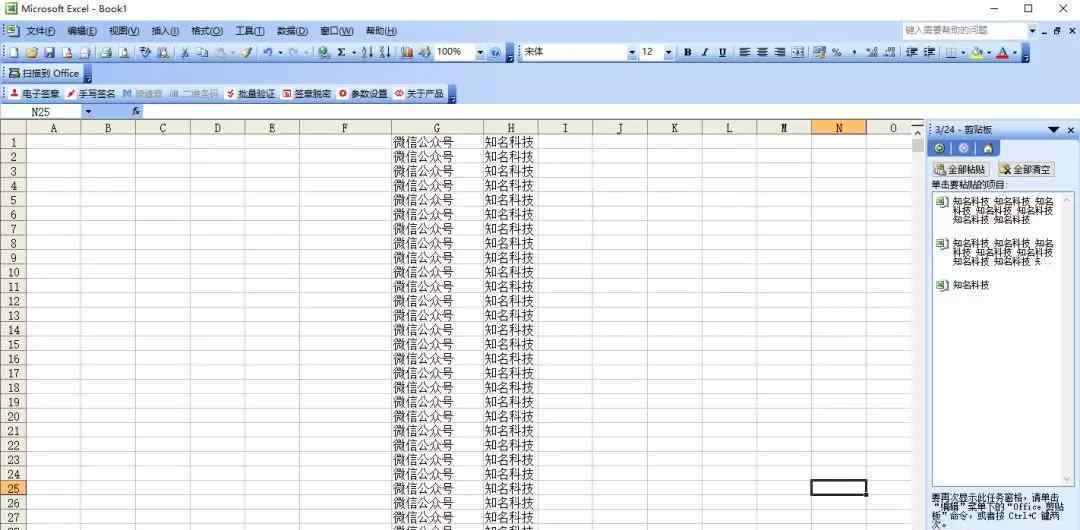This screenshot has height=530, width=1080.
Task: Open Print Preview from the toolbar
Action: (x=124, y=52)
